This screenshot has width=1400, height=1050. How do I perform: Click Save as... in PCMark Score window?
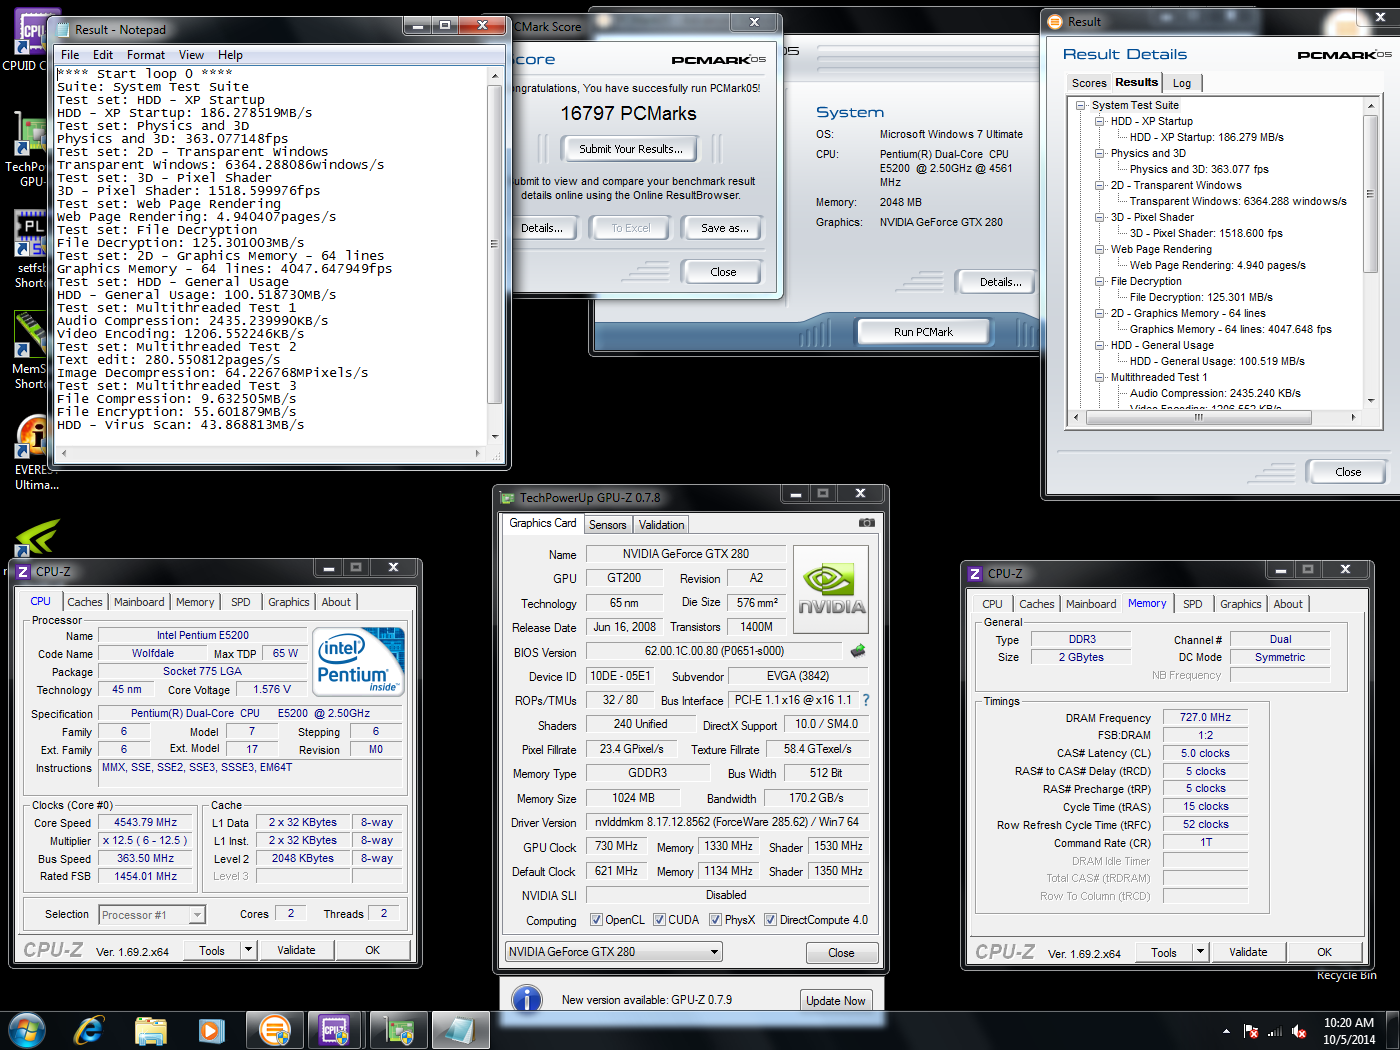point(725,228)
